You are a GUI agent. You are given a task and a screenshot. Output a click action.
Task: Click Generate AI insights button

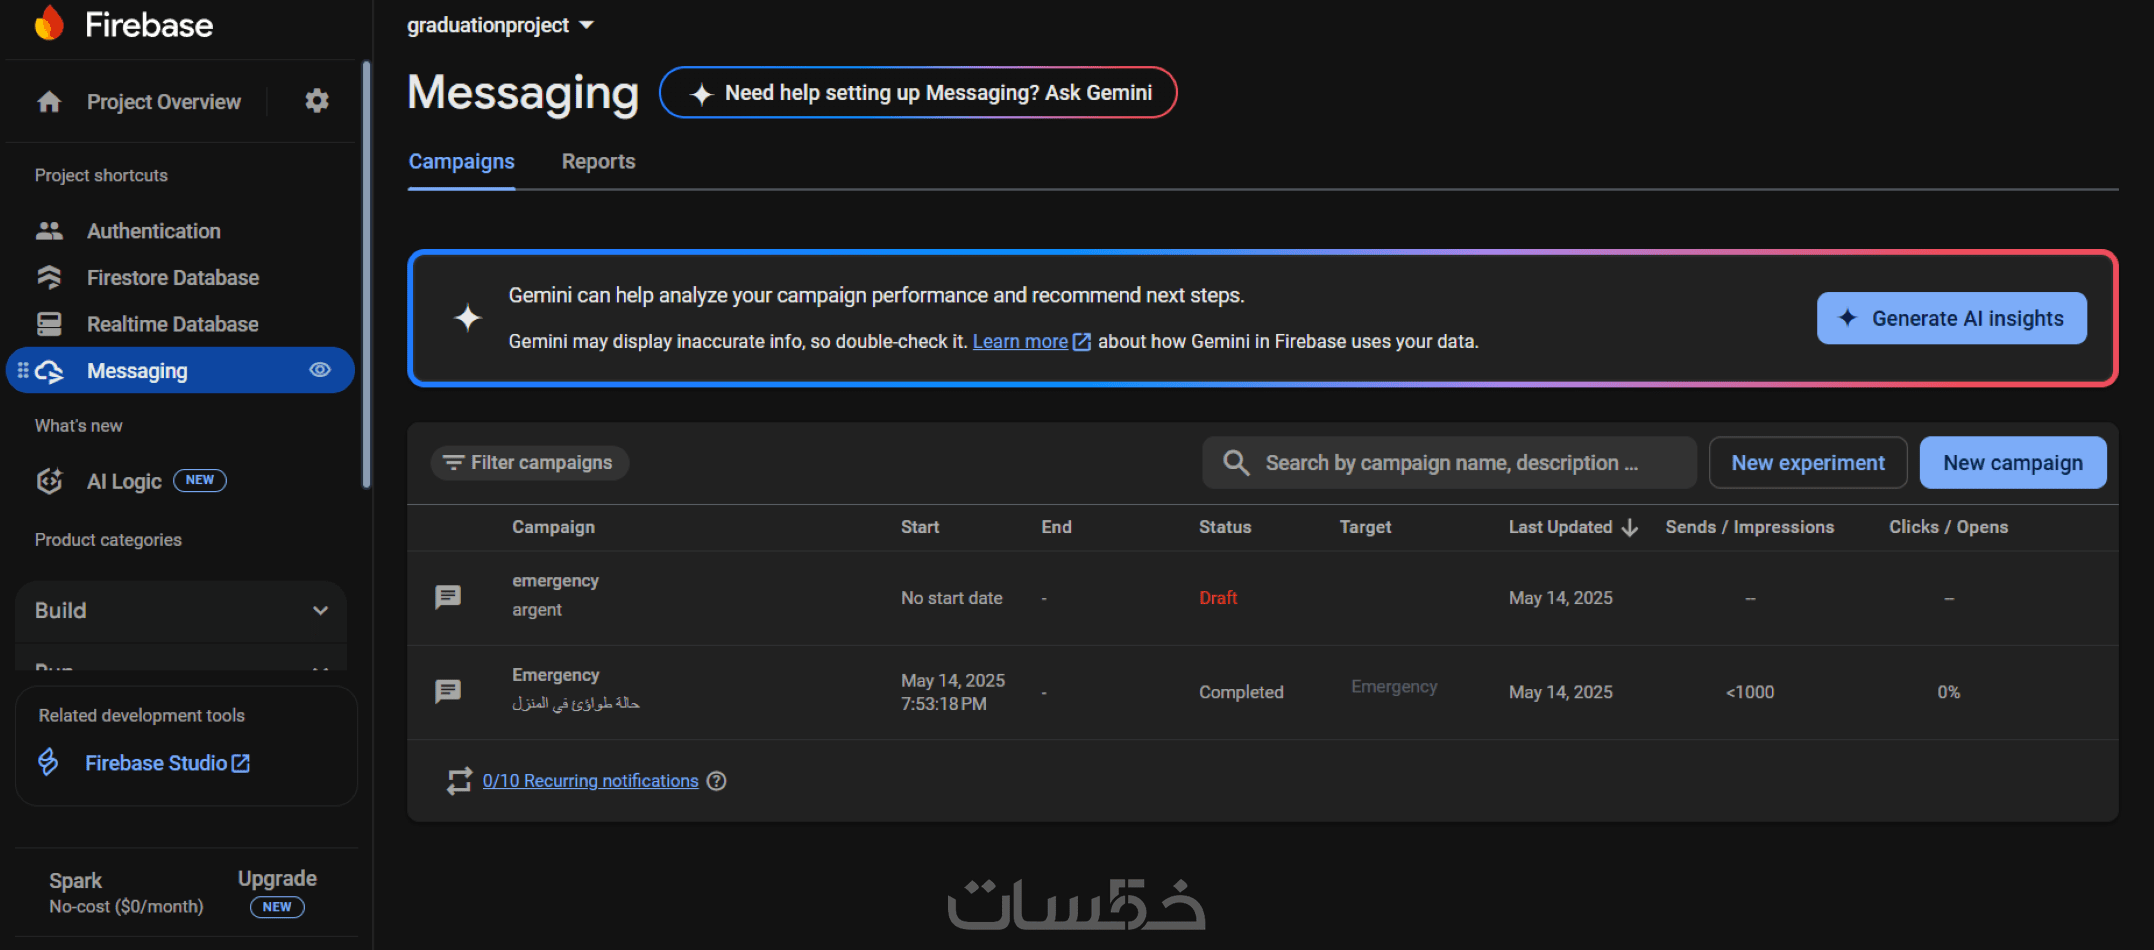(x=1951, y=318)
